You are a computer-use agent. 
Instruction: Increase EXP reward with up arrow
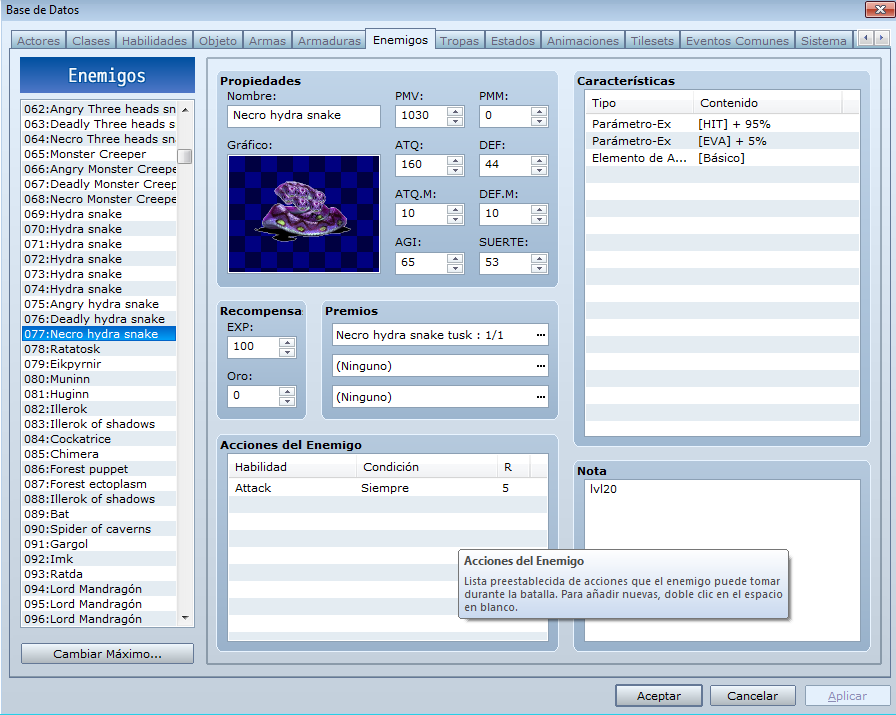pos(287,342)
